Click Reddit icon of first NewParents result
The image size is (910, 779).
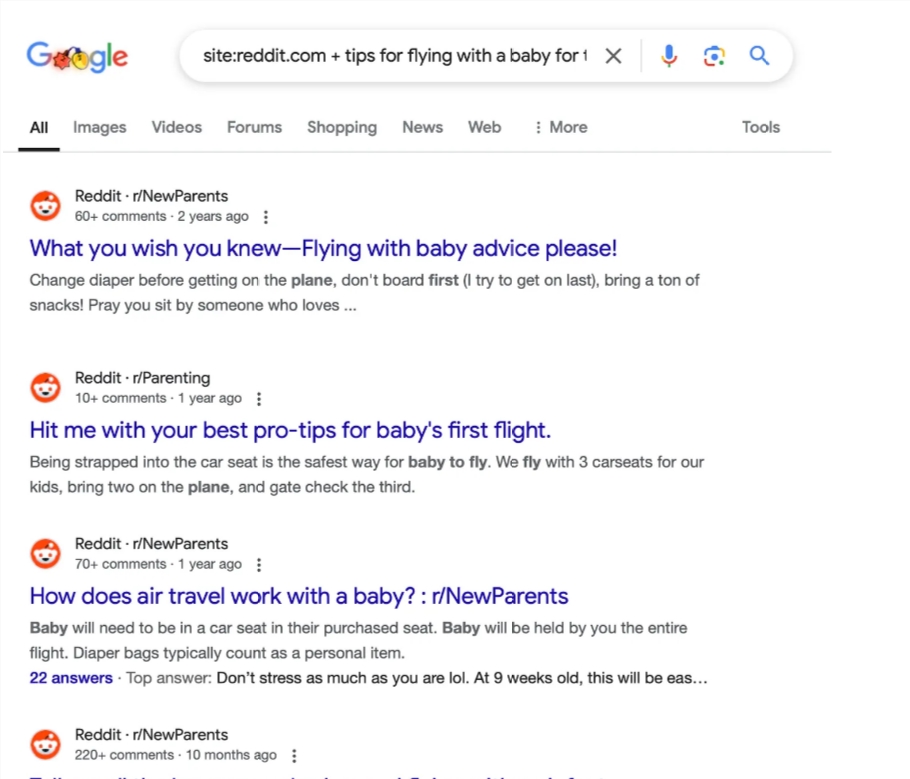coord(45,205)
